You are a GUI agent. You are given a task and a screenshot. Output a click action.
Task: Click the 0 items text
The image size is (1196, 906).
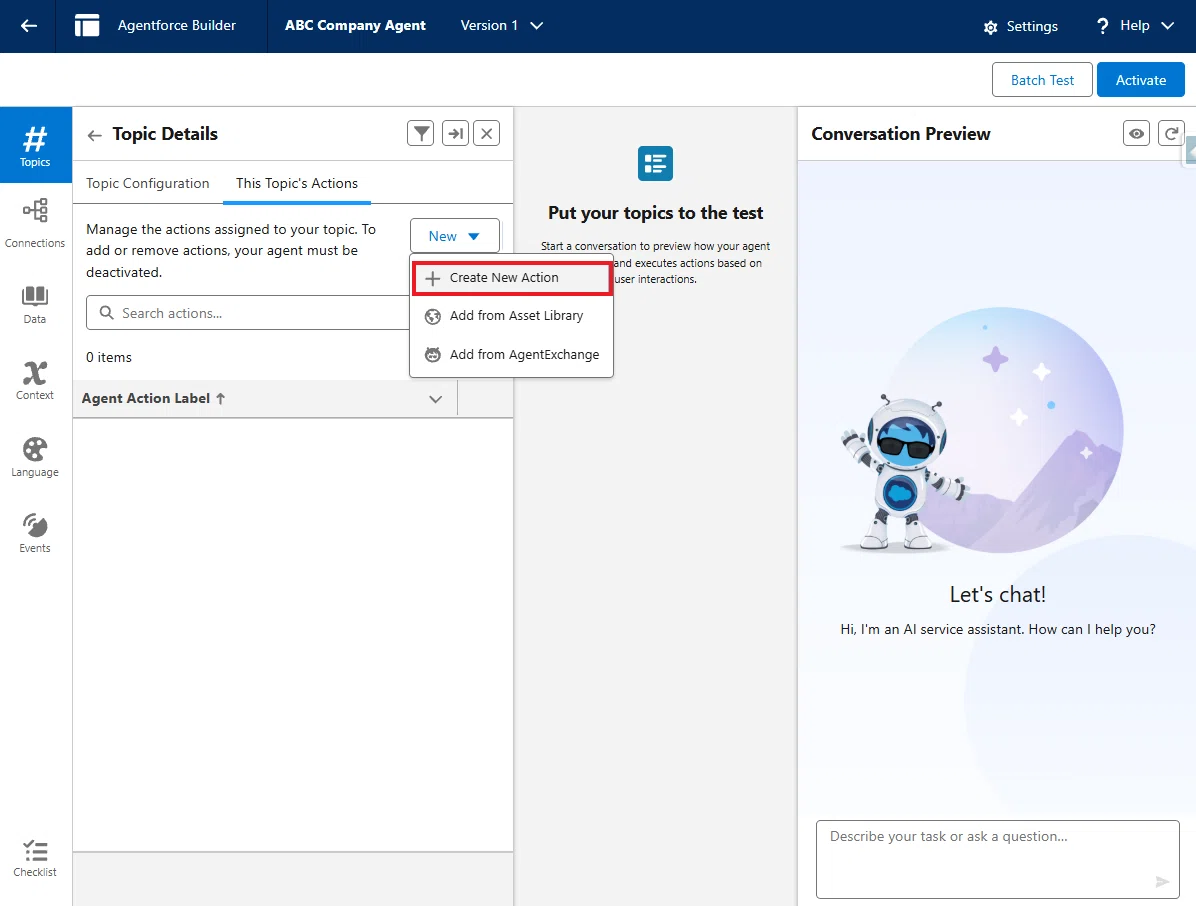click(109, 357)
